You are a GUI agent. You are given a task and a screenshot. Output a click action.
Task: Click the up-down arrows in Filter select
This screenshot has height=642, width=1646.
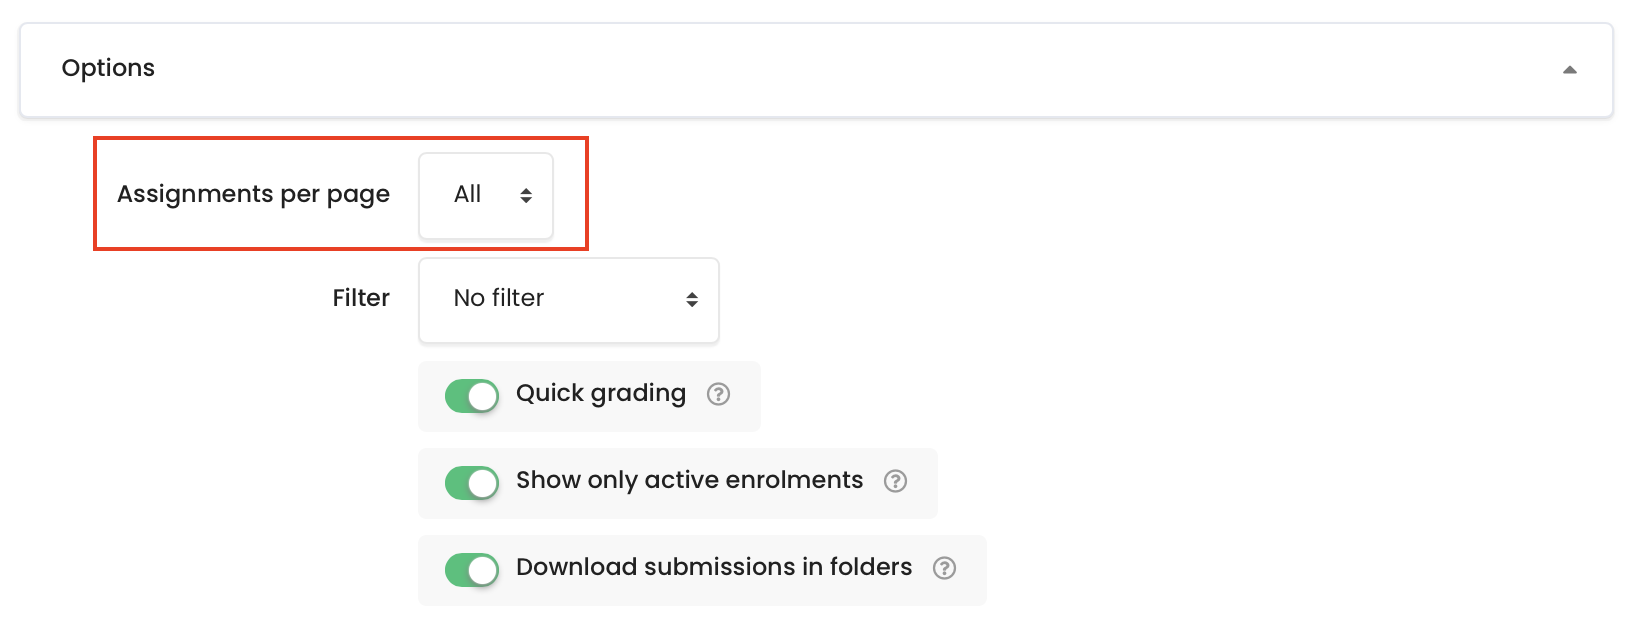(692, 300)
